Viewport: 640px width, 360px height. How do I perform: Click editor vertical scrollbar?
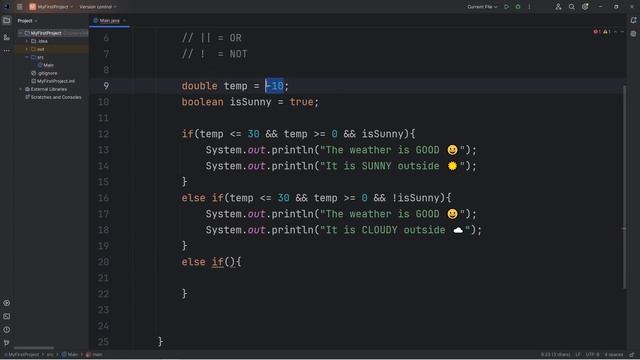coord(624,187)
